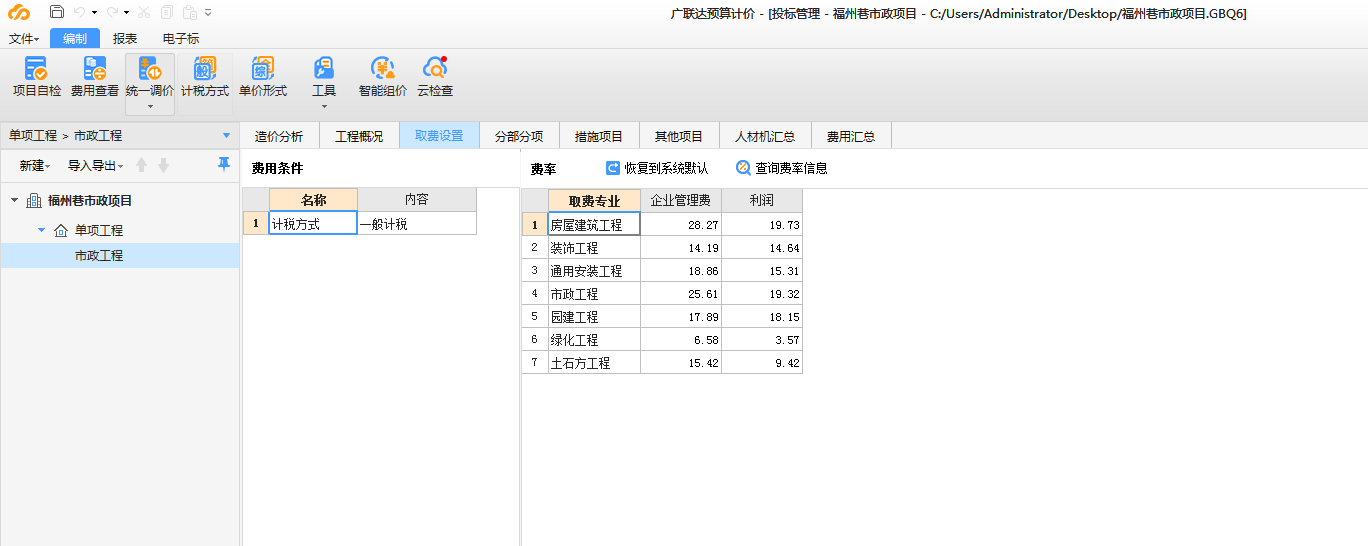Open the 其他项目 tab
The height and width of the screenshot is (546, 1368).
coord(679,136)
